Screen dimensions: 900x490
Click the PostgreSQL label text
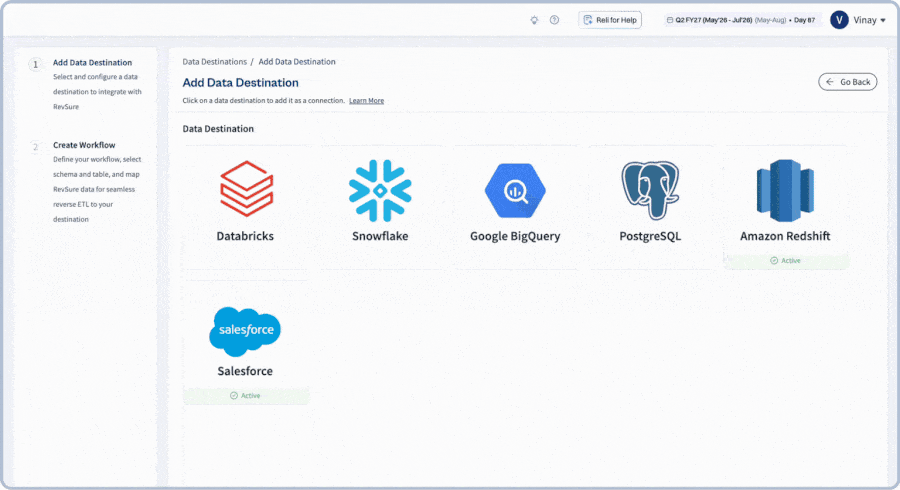[650, 236]
